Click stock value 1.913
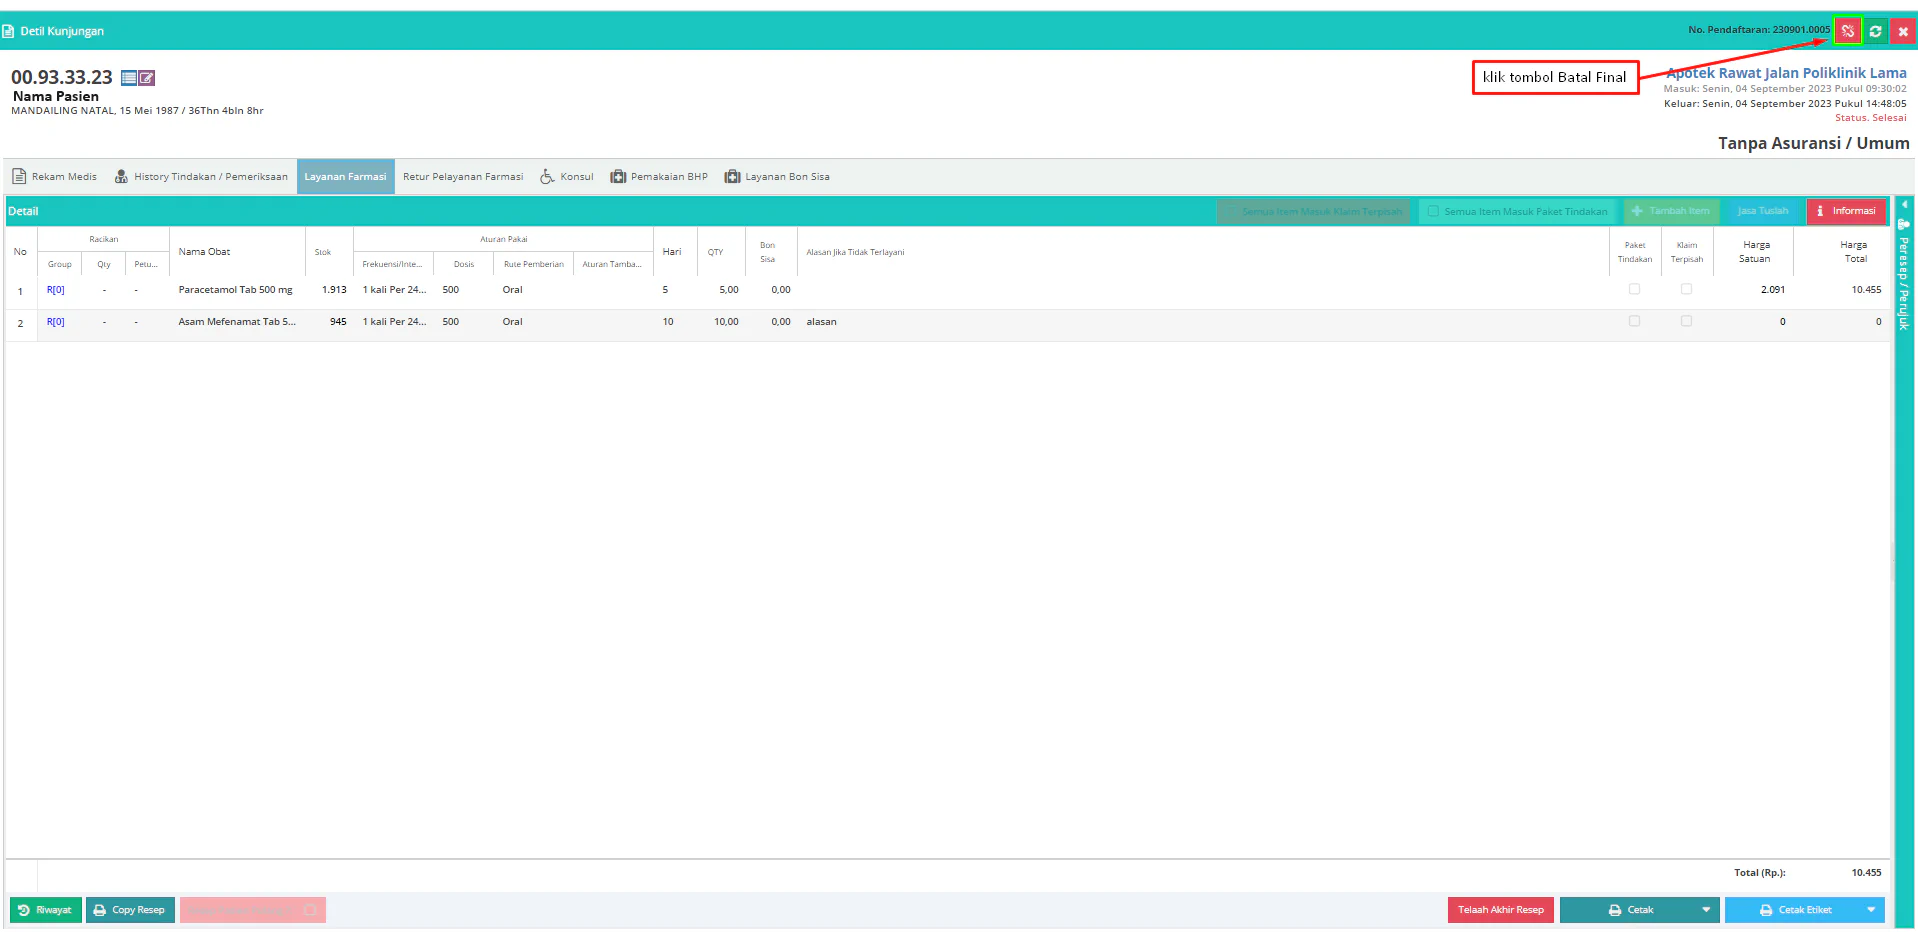Screen dimensions: 1918x932 point(334,290)
